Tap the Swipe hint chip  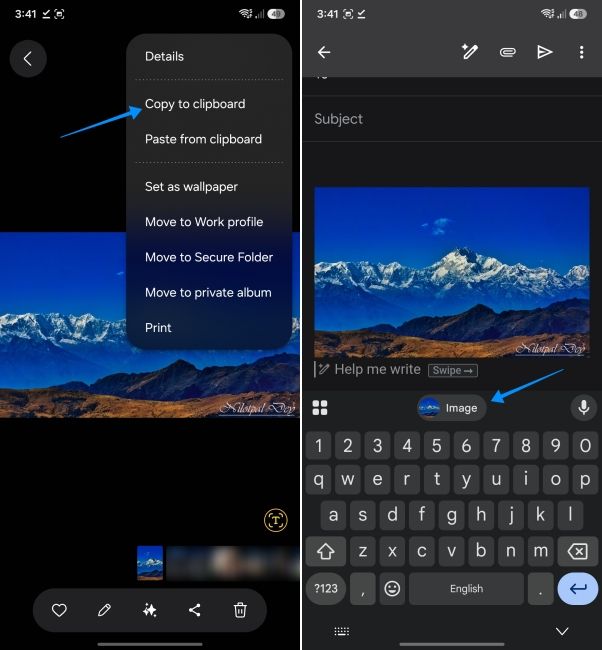point(453,371)
